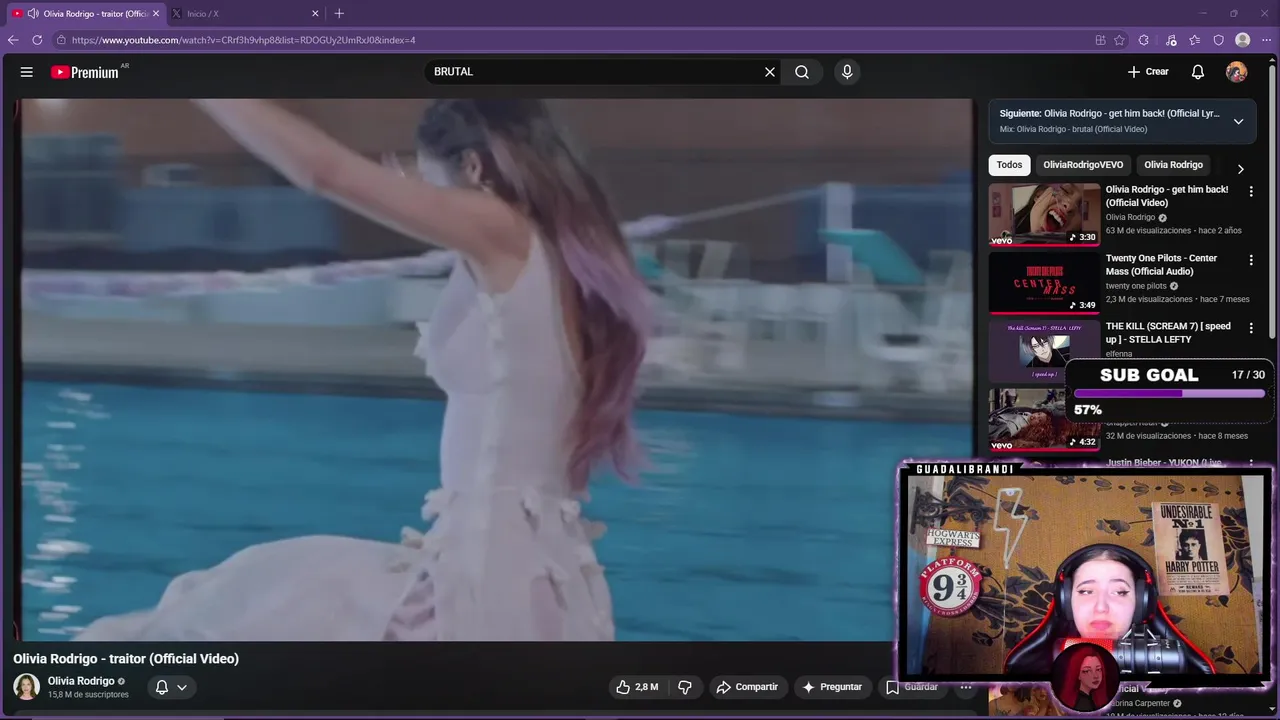Open twenty one pilots channel name
The height and width of the screenshot is (720, 1280).
point(1136,286)
